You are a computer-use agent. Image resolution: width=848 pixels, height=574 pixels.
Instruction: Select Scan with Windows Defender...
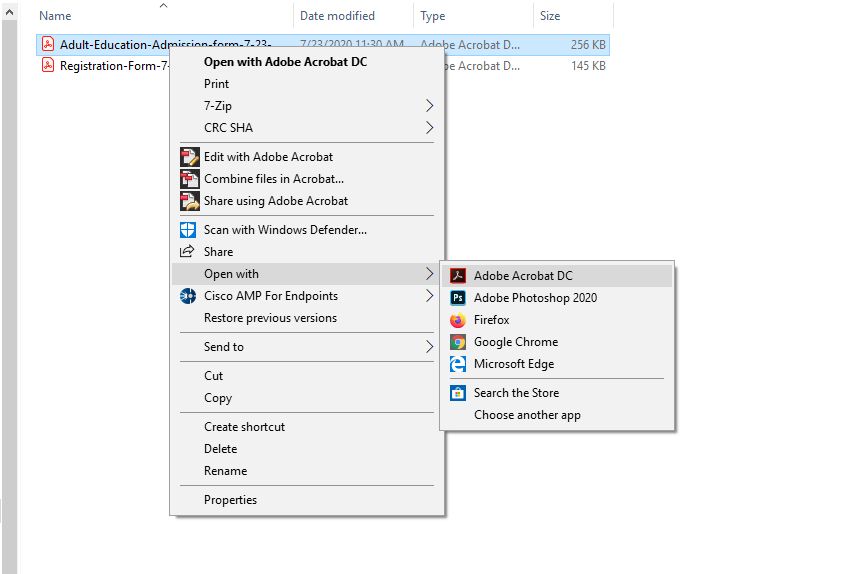307,230
